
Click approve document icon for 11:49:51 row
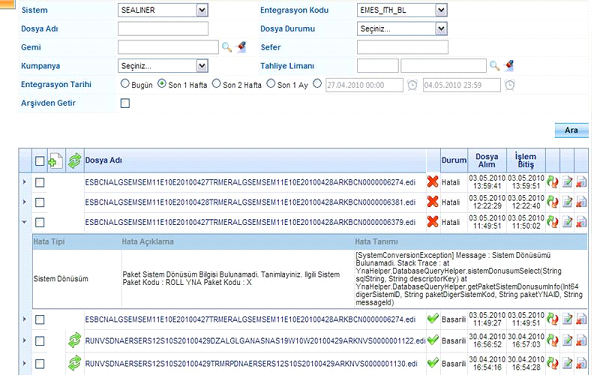[x=567, y=222]
